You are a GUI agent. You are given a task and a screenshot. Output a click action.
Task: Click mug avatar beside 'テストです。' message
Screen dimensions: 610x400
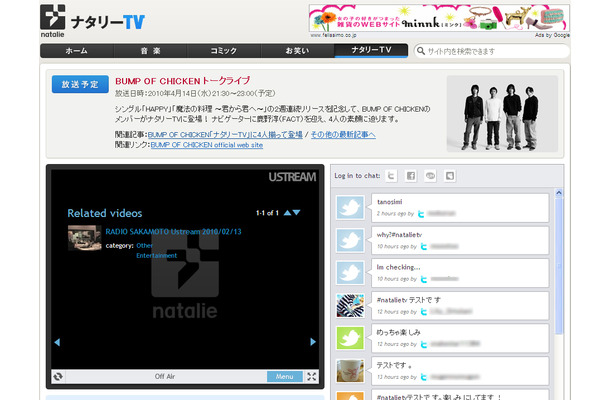point(350,370)
